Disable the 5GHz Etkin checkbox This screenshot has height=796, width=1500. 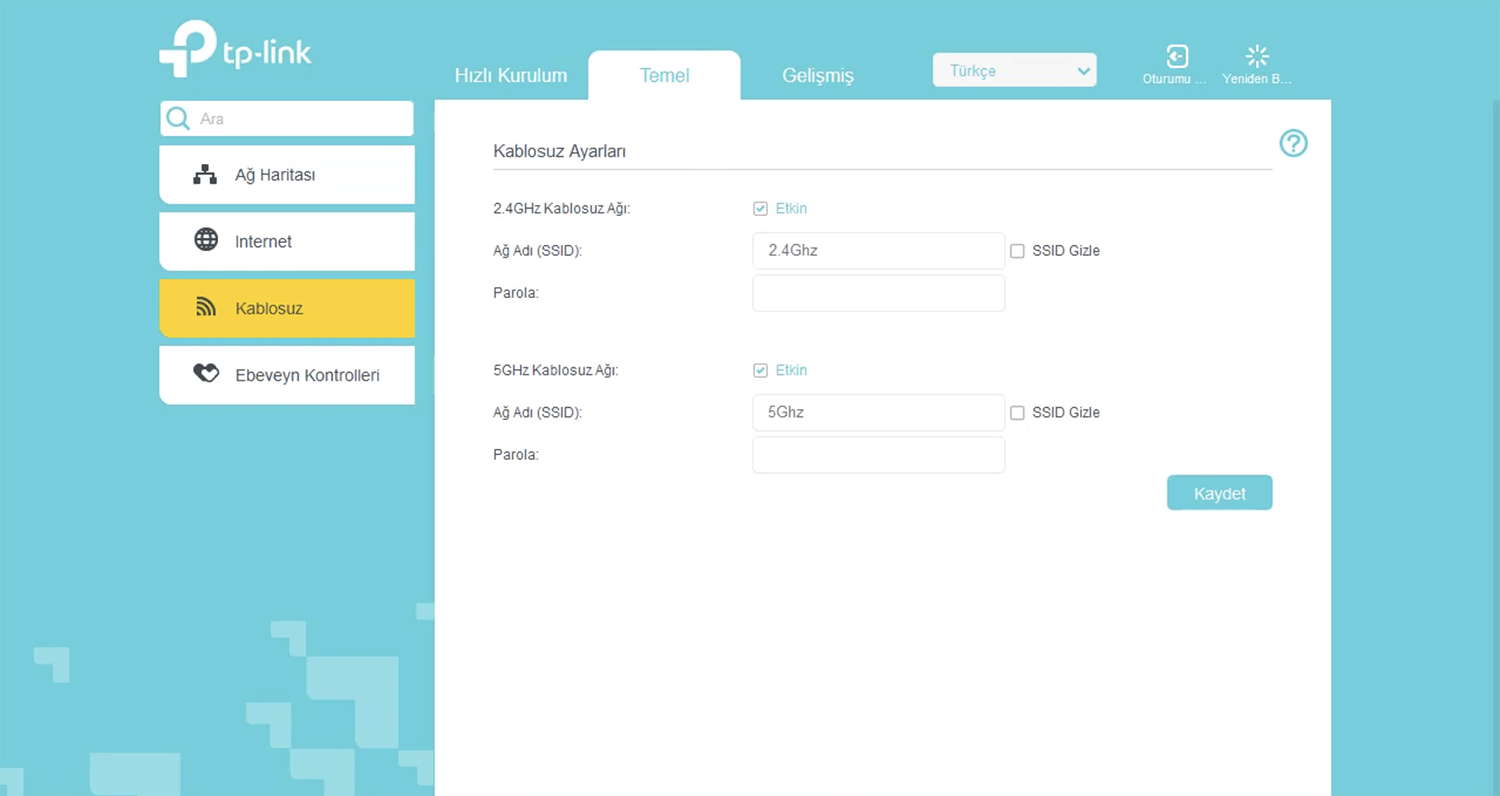[x=761, y=371]
